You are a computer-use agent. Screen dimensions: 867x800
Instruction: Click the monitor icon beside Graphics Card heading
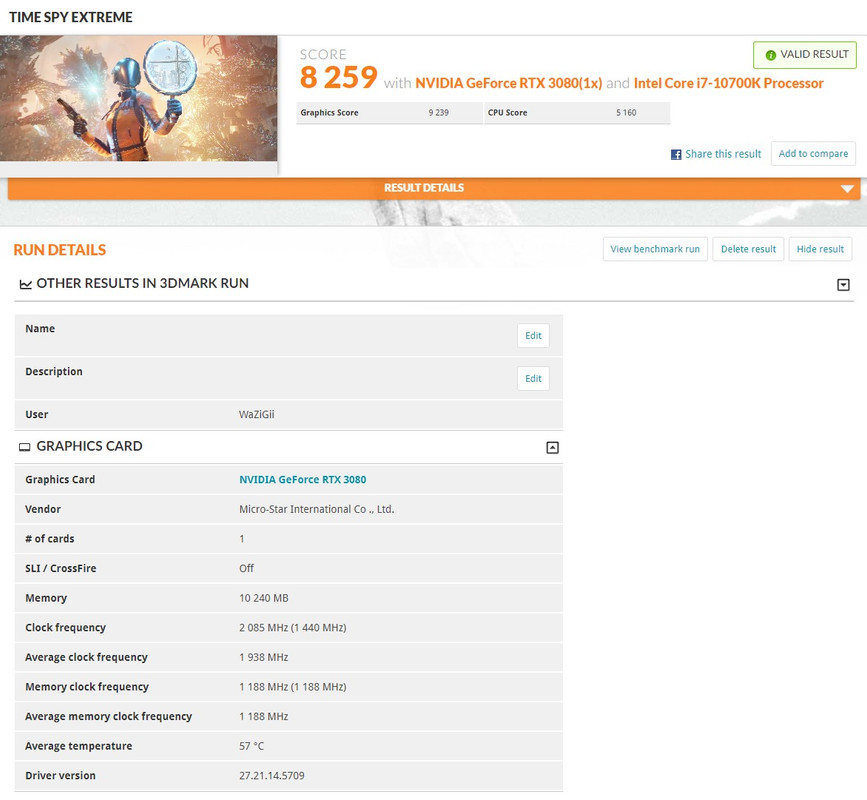[x=25, y=447]
